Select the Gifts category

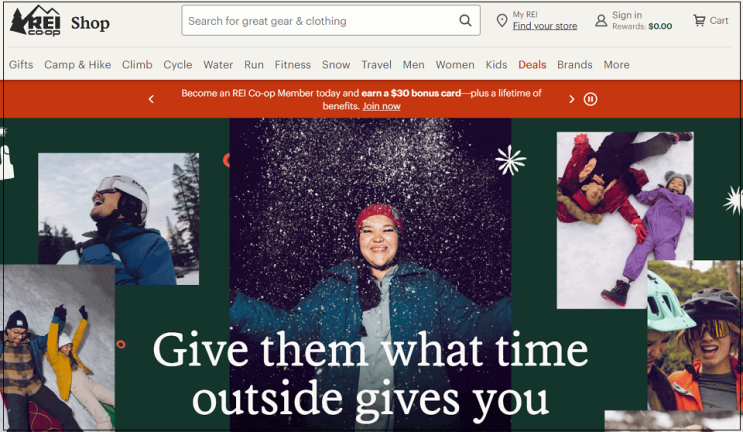point(21,64)
